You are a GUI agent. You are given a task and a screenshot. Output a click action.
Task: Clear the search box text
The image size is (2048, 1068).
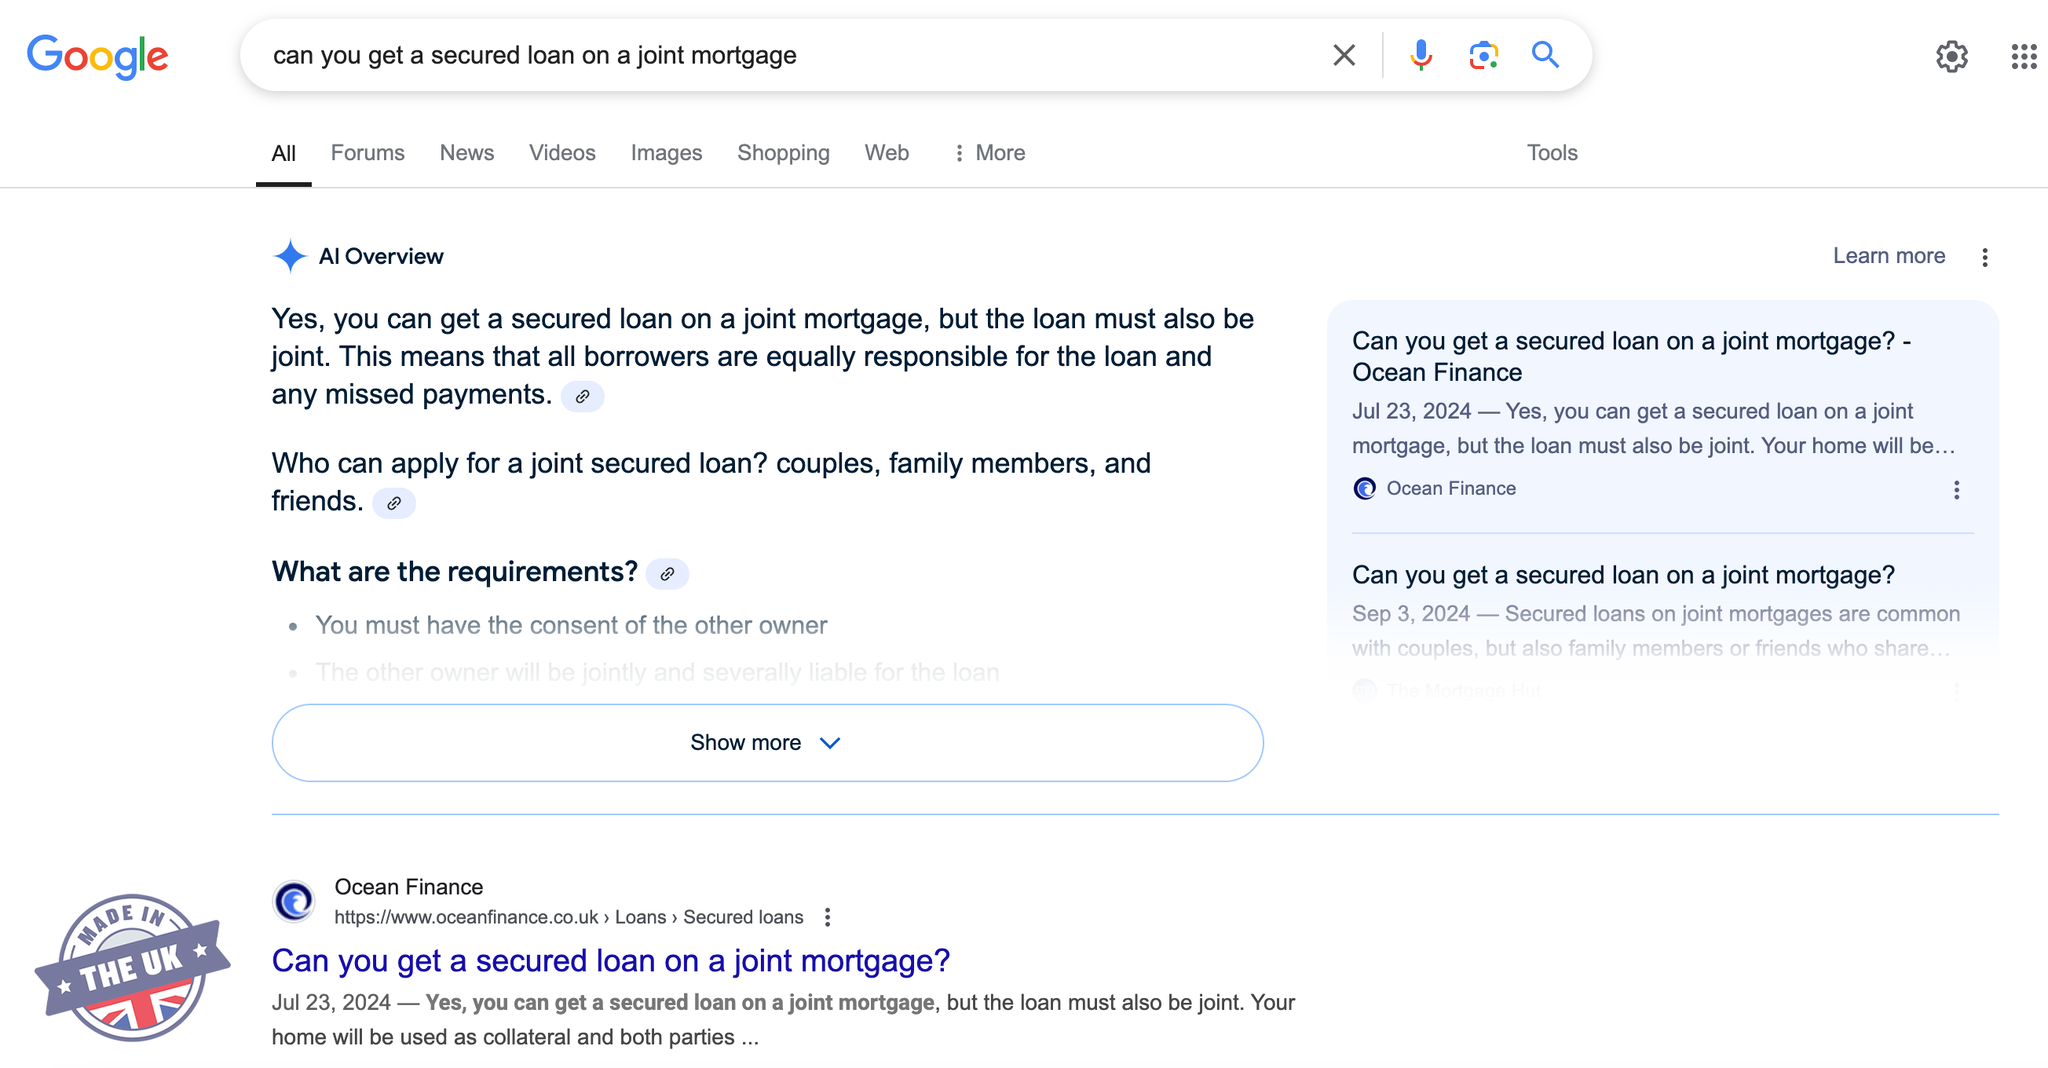tap(1344, 55)
